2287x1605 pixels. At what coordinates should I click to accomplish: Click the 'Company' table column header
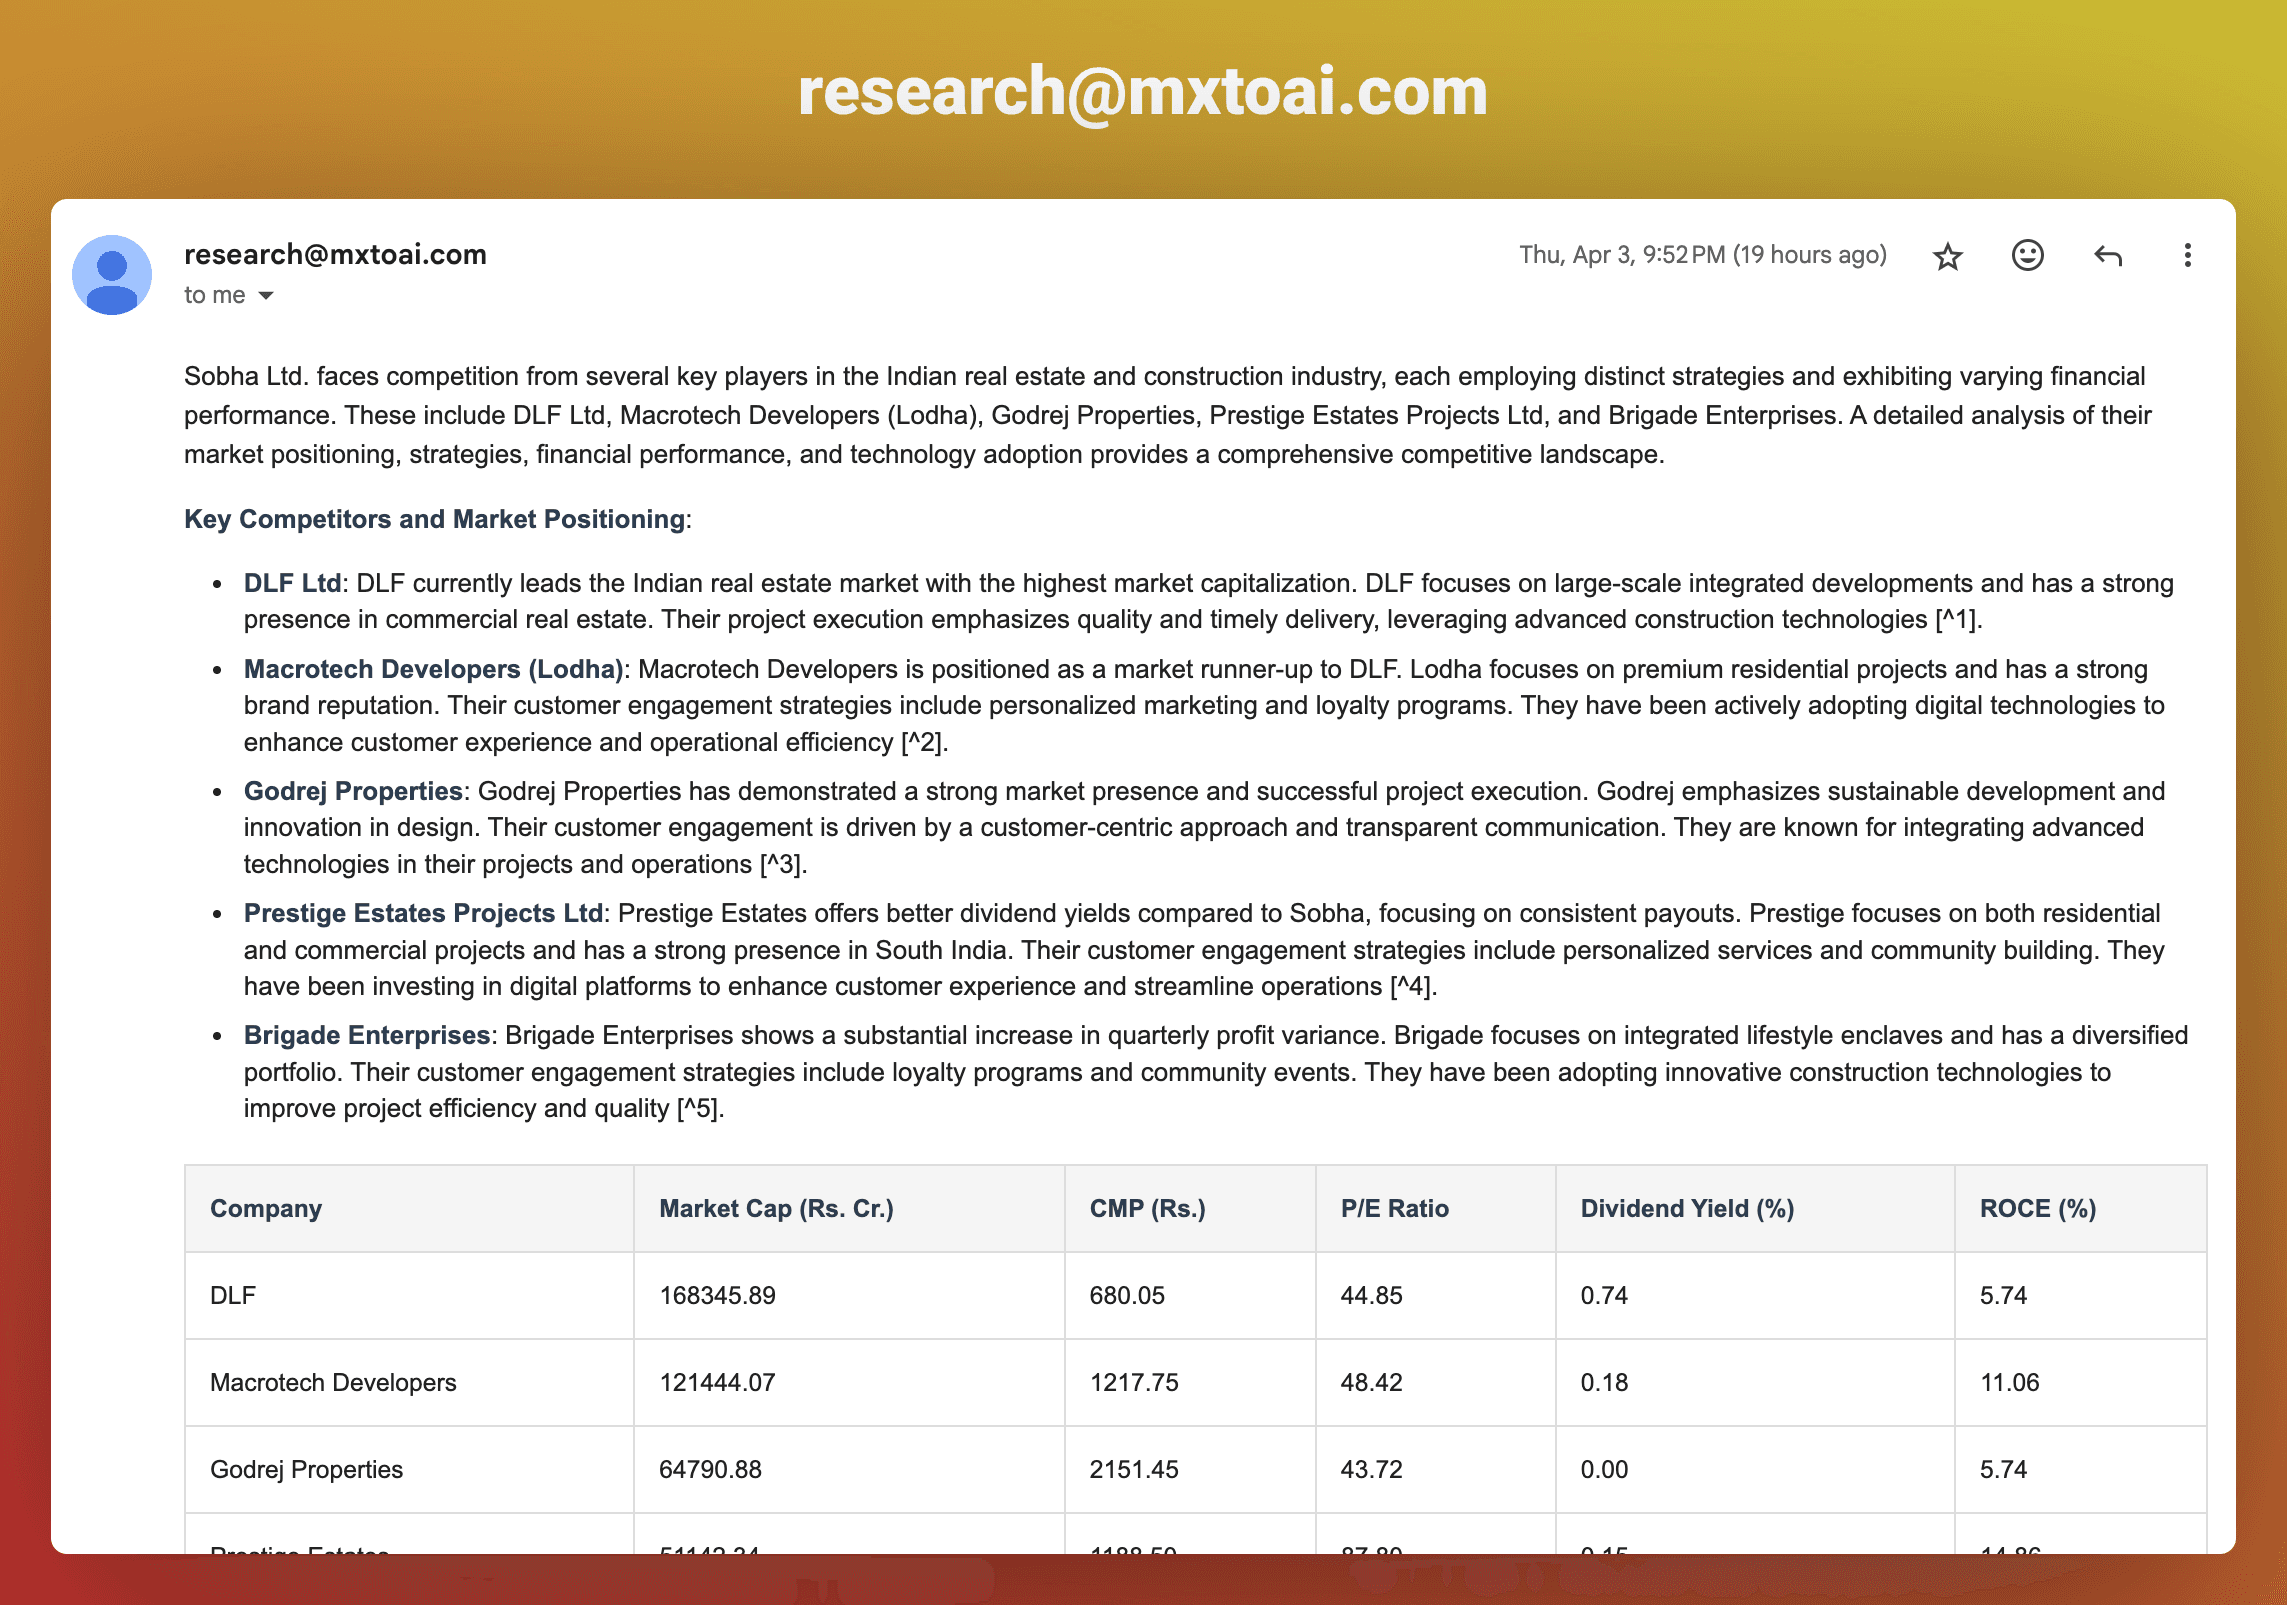coord(266,1208)
